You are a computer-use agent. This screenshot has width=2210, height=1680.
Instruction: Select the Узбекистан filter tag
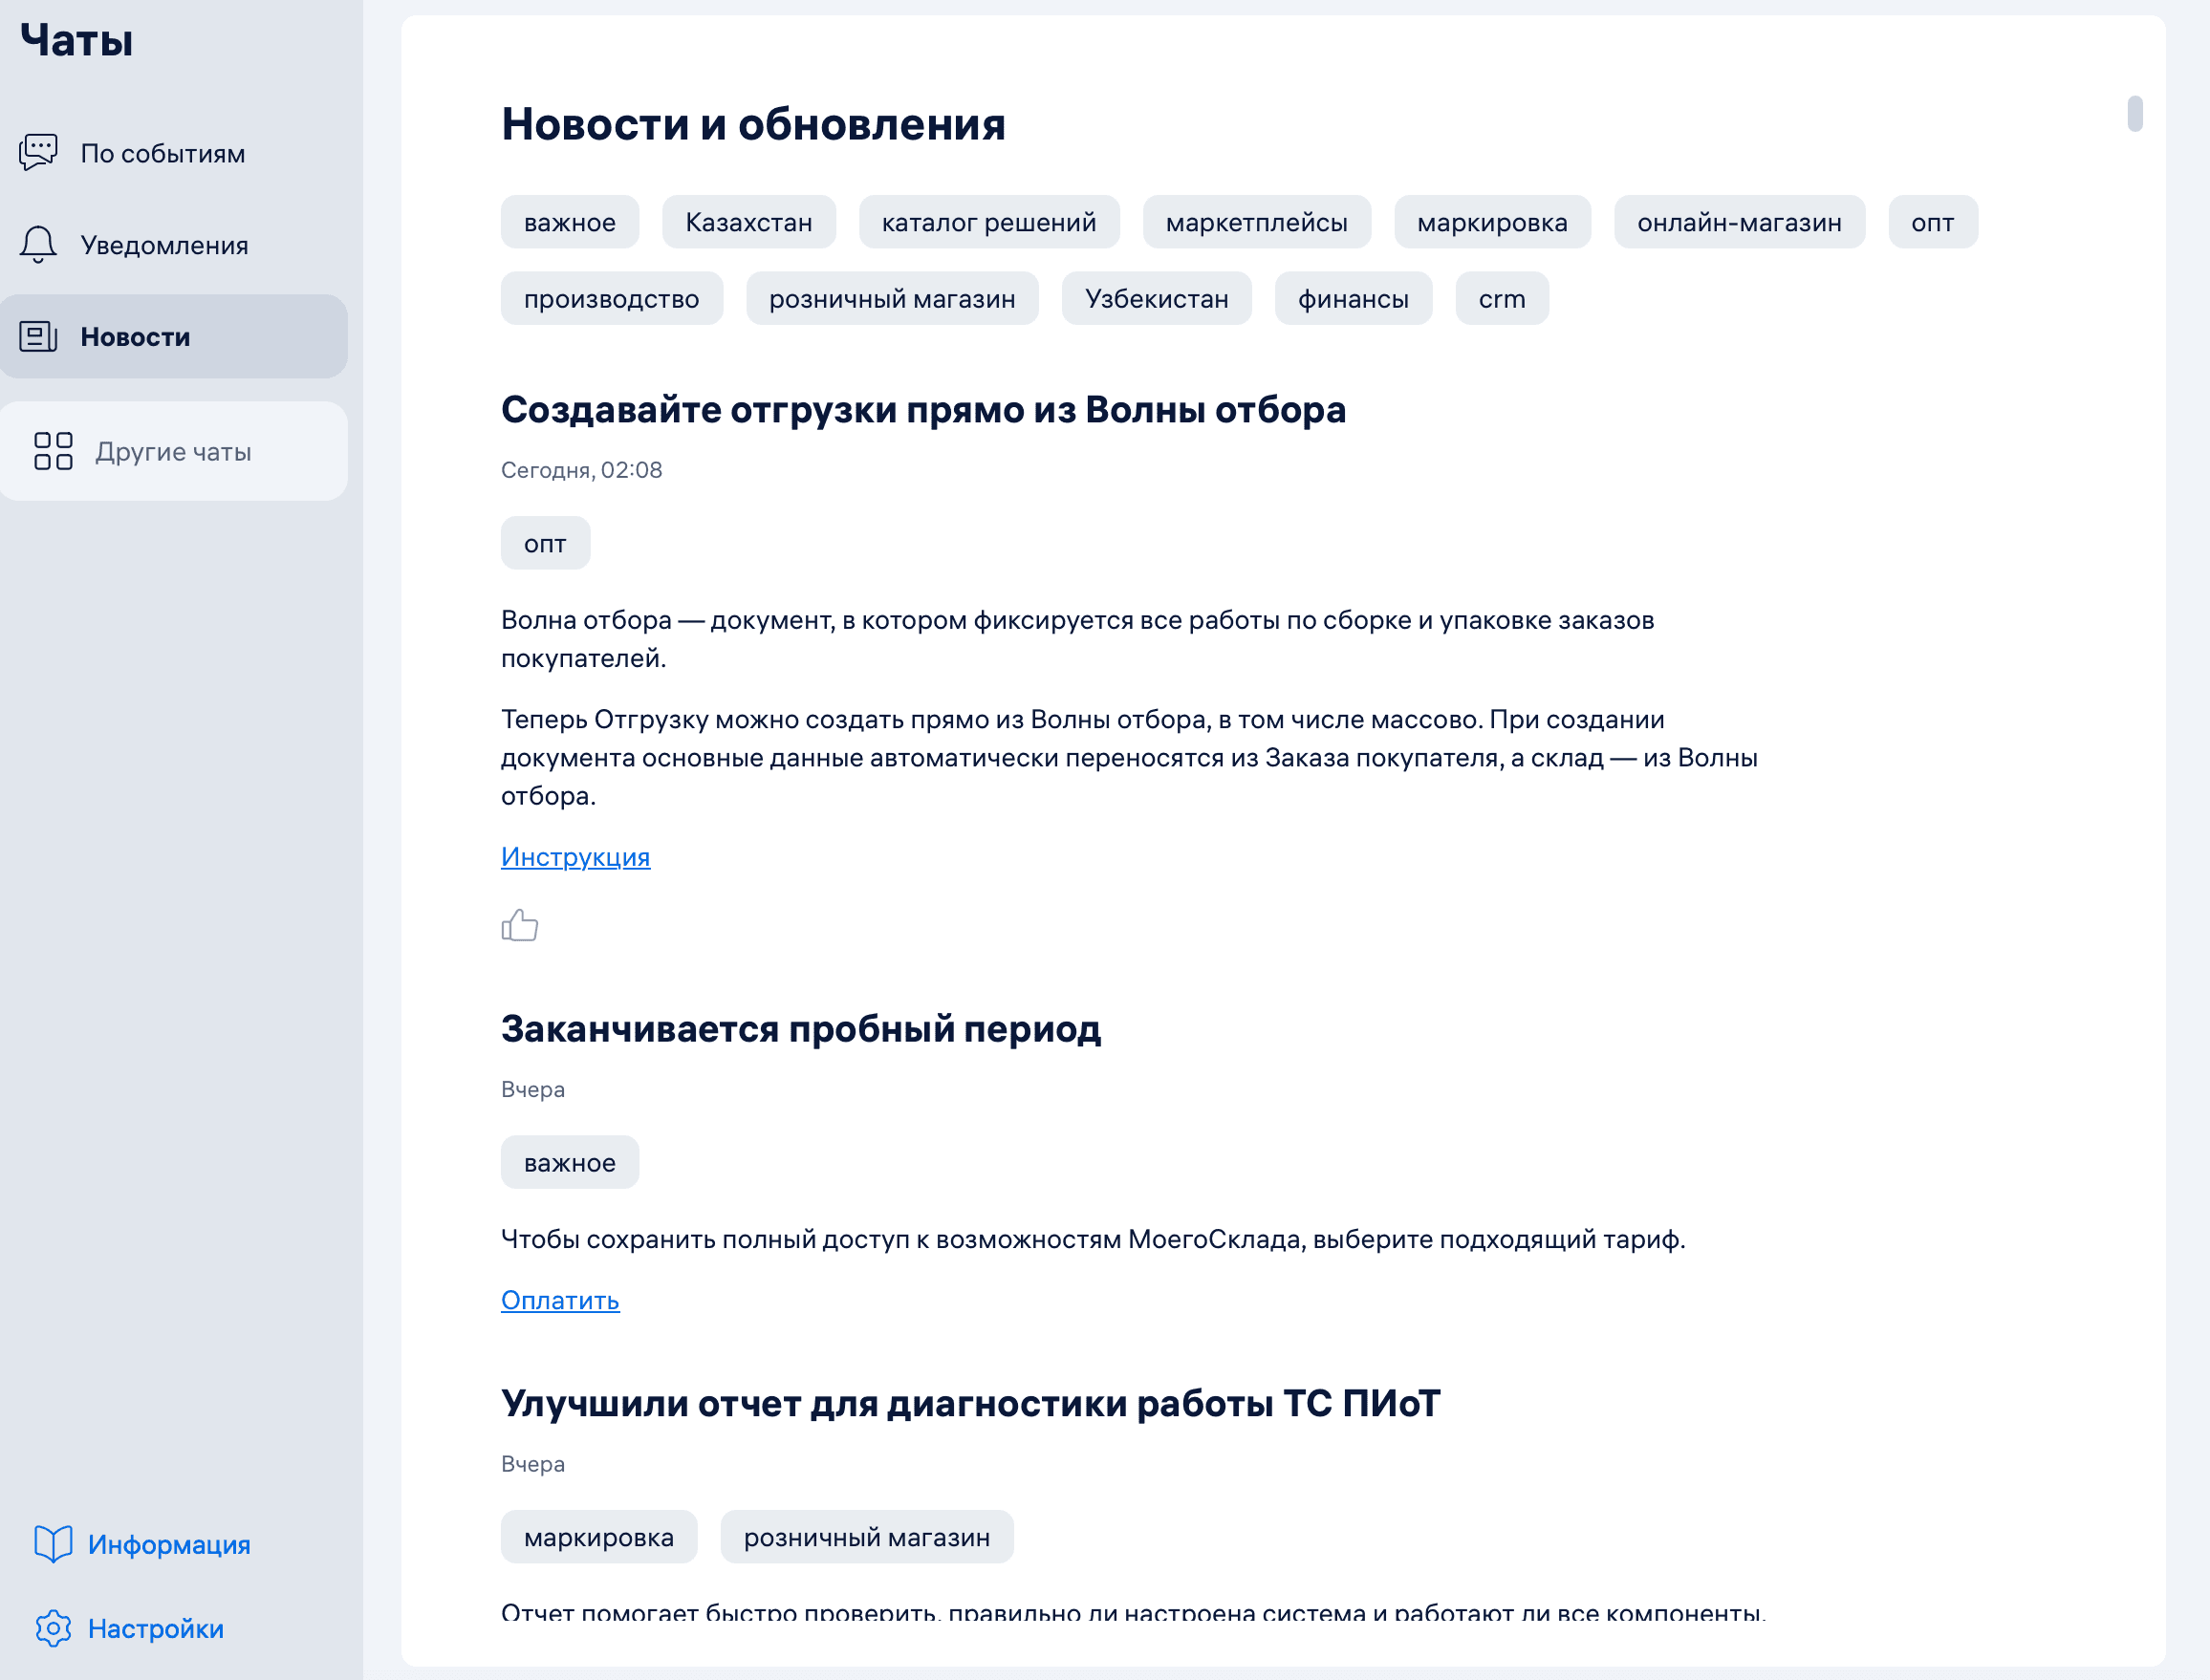(1157, 298)
